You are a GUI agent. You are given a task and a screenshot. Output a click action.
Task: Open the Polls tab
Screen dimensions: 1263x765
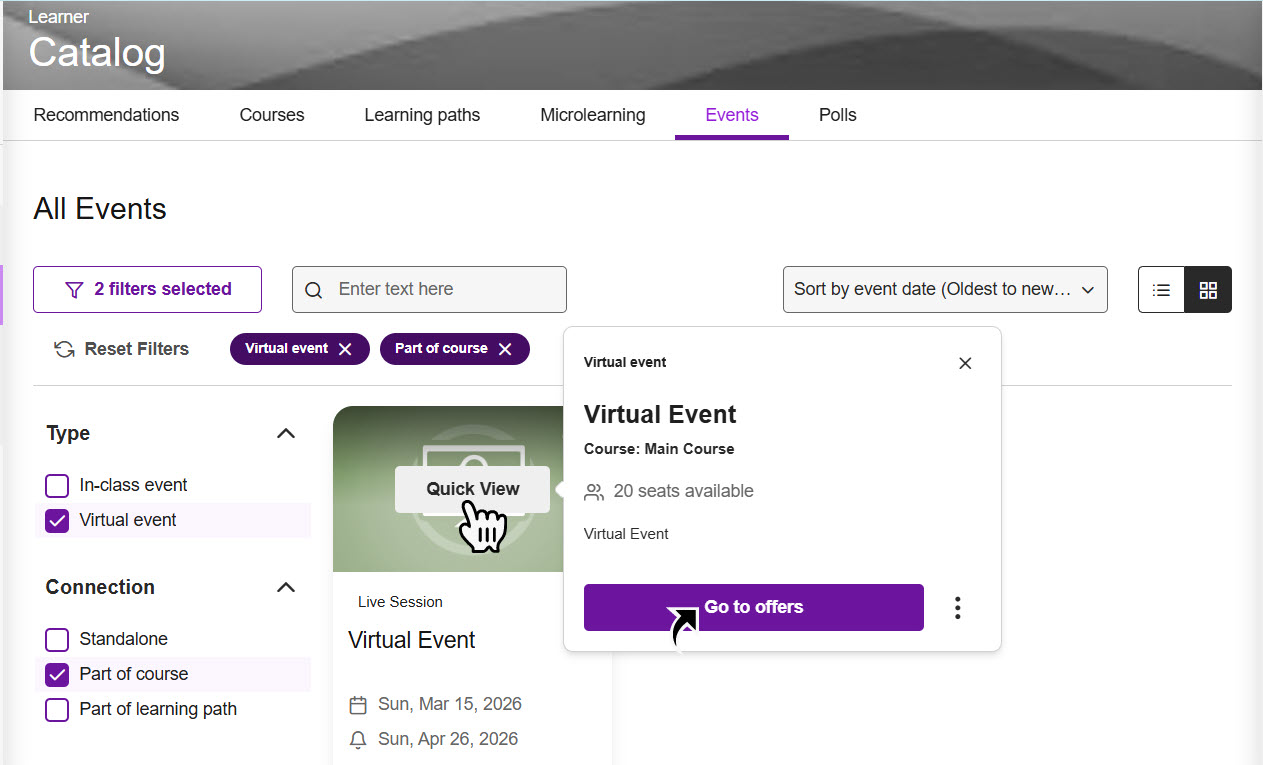(x=837, y=114)
